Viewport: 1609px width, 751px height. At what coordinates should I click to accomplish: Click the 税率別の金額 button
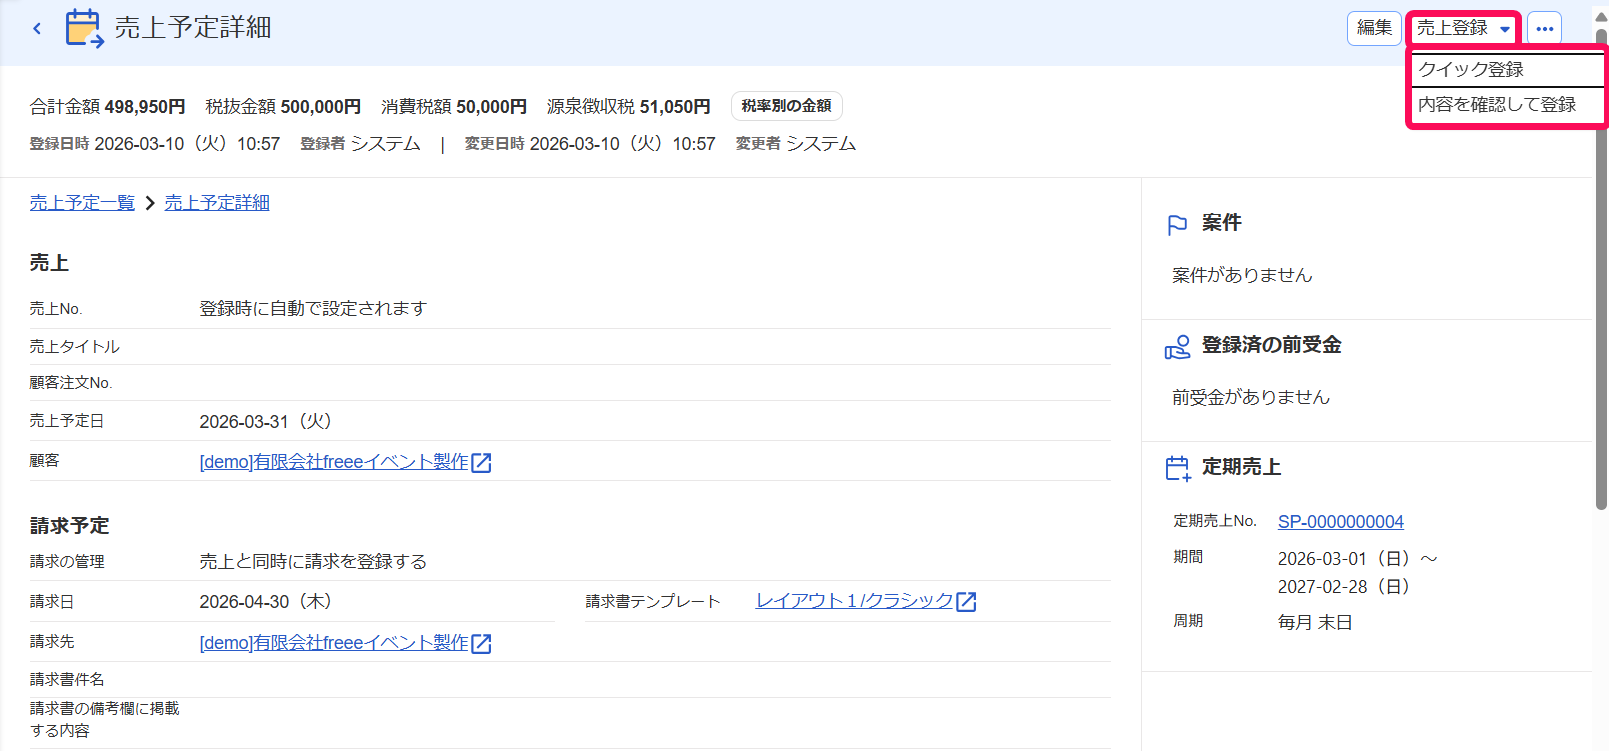pyautogui.click(x=787, y=106)
